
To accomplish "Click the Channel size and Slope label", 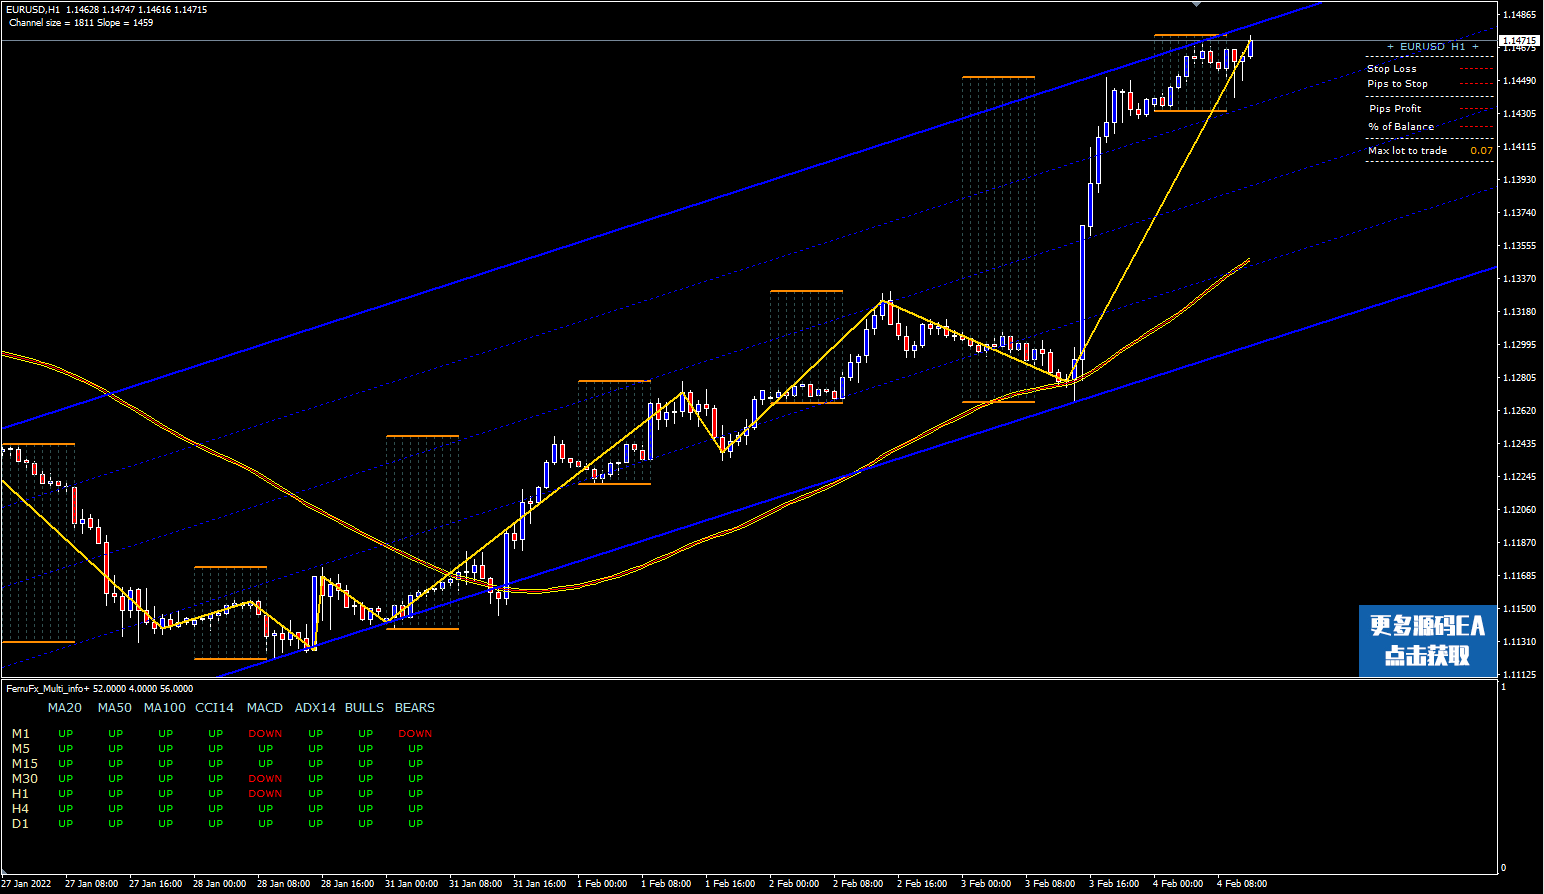I will click(81, 23).
